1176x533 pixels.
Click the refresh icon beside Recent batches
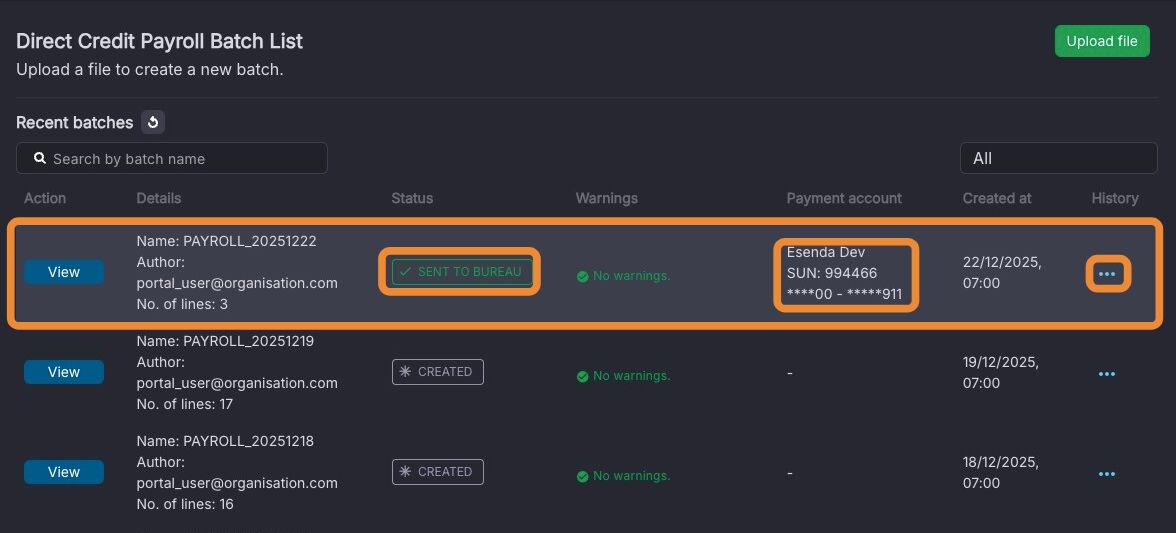(x=153, y=122)
